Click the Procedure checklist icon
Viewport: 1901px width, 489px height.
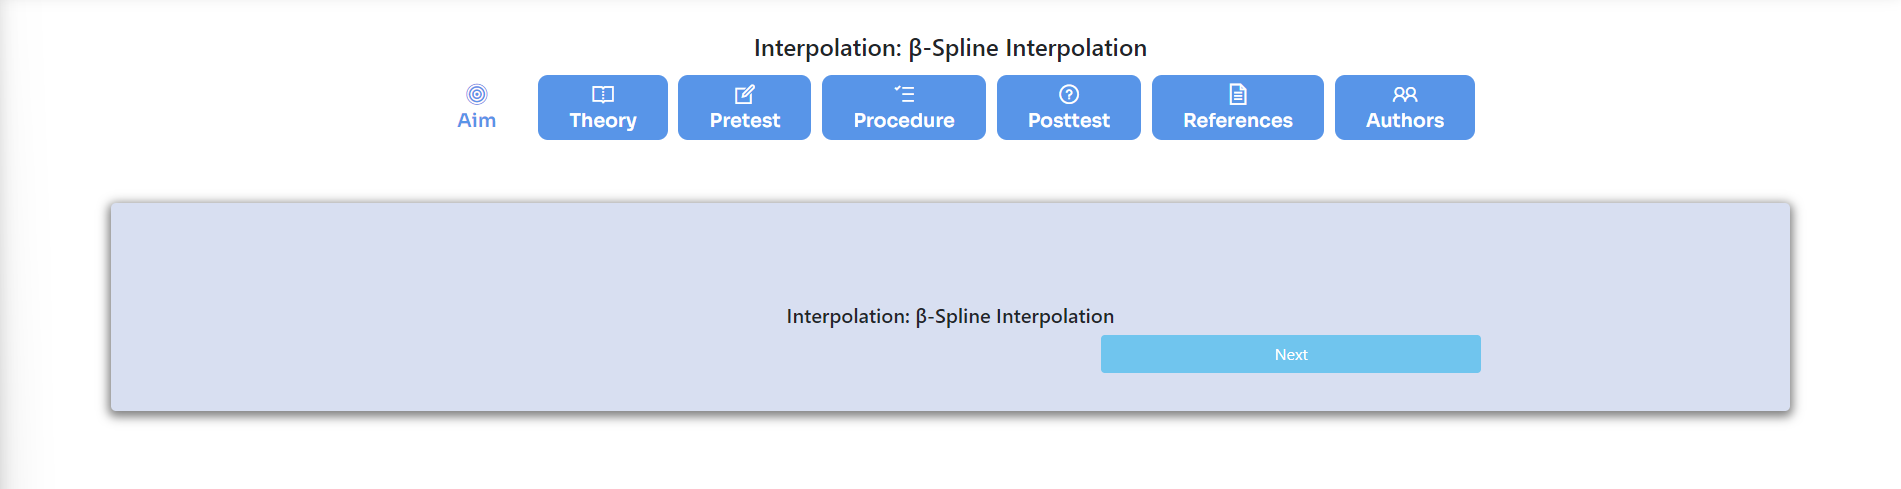(904, 94)
